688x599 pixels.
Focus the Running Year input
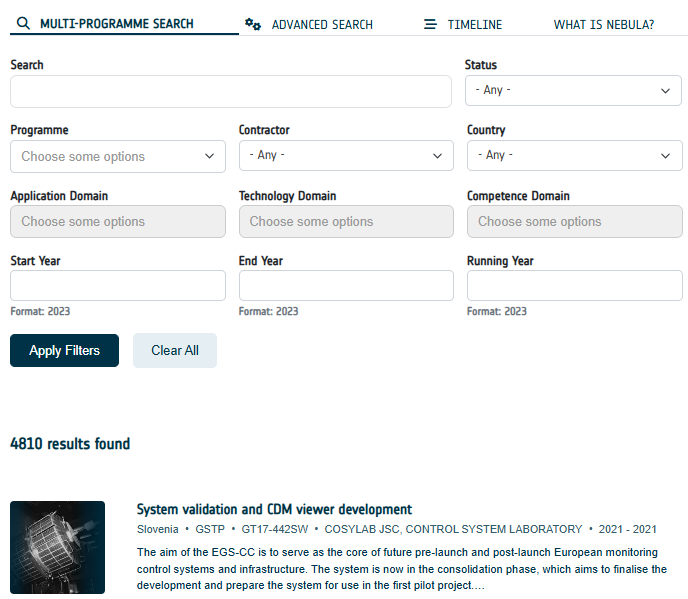point(574,286)
